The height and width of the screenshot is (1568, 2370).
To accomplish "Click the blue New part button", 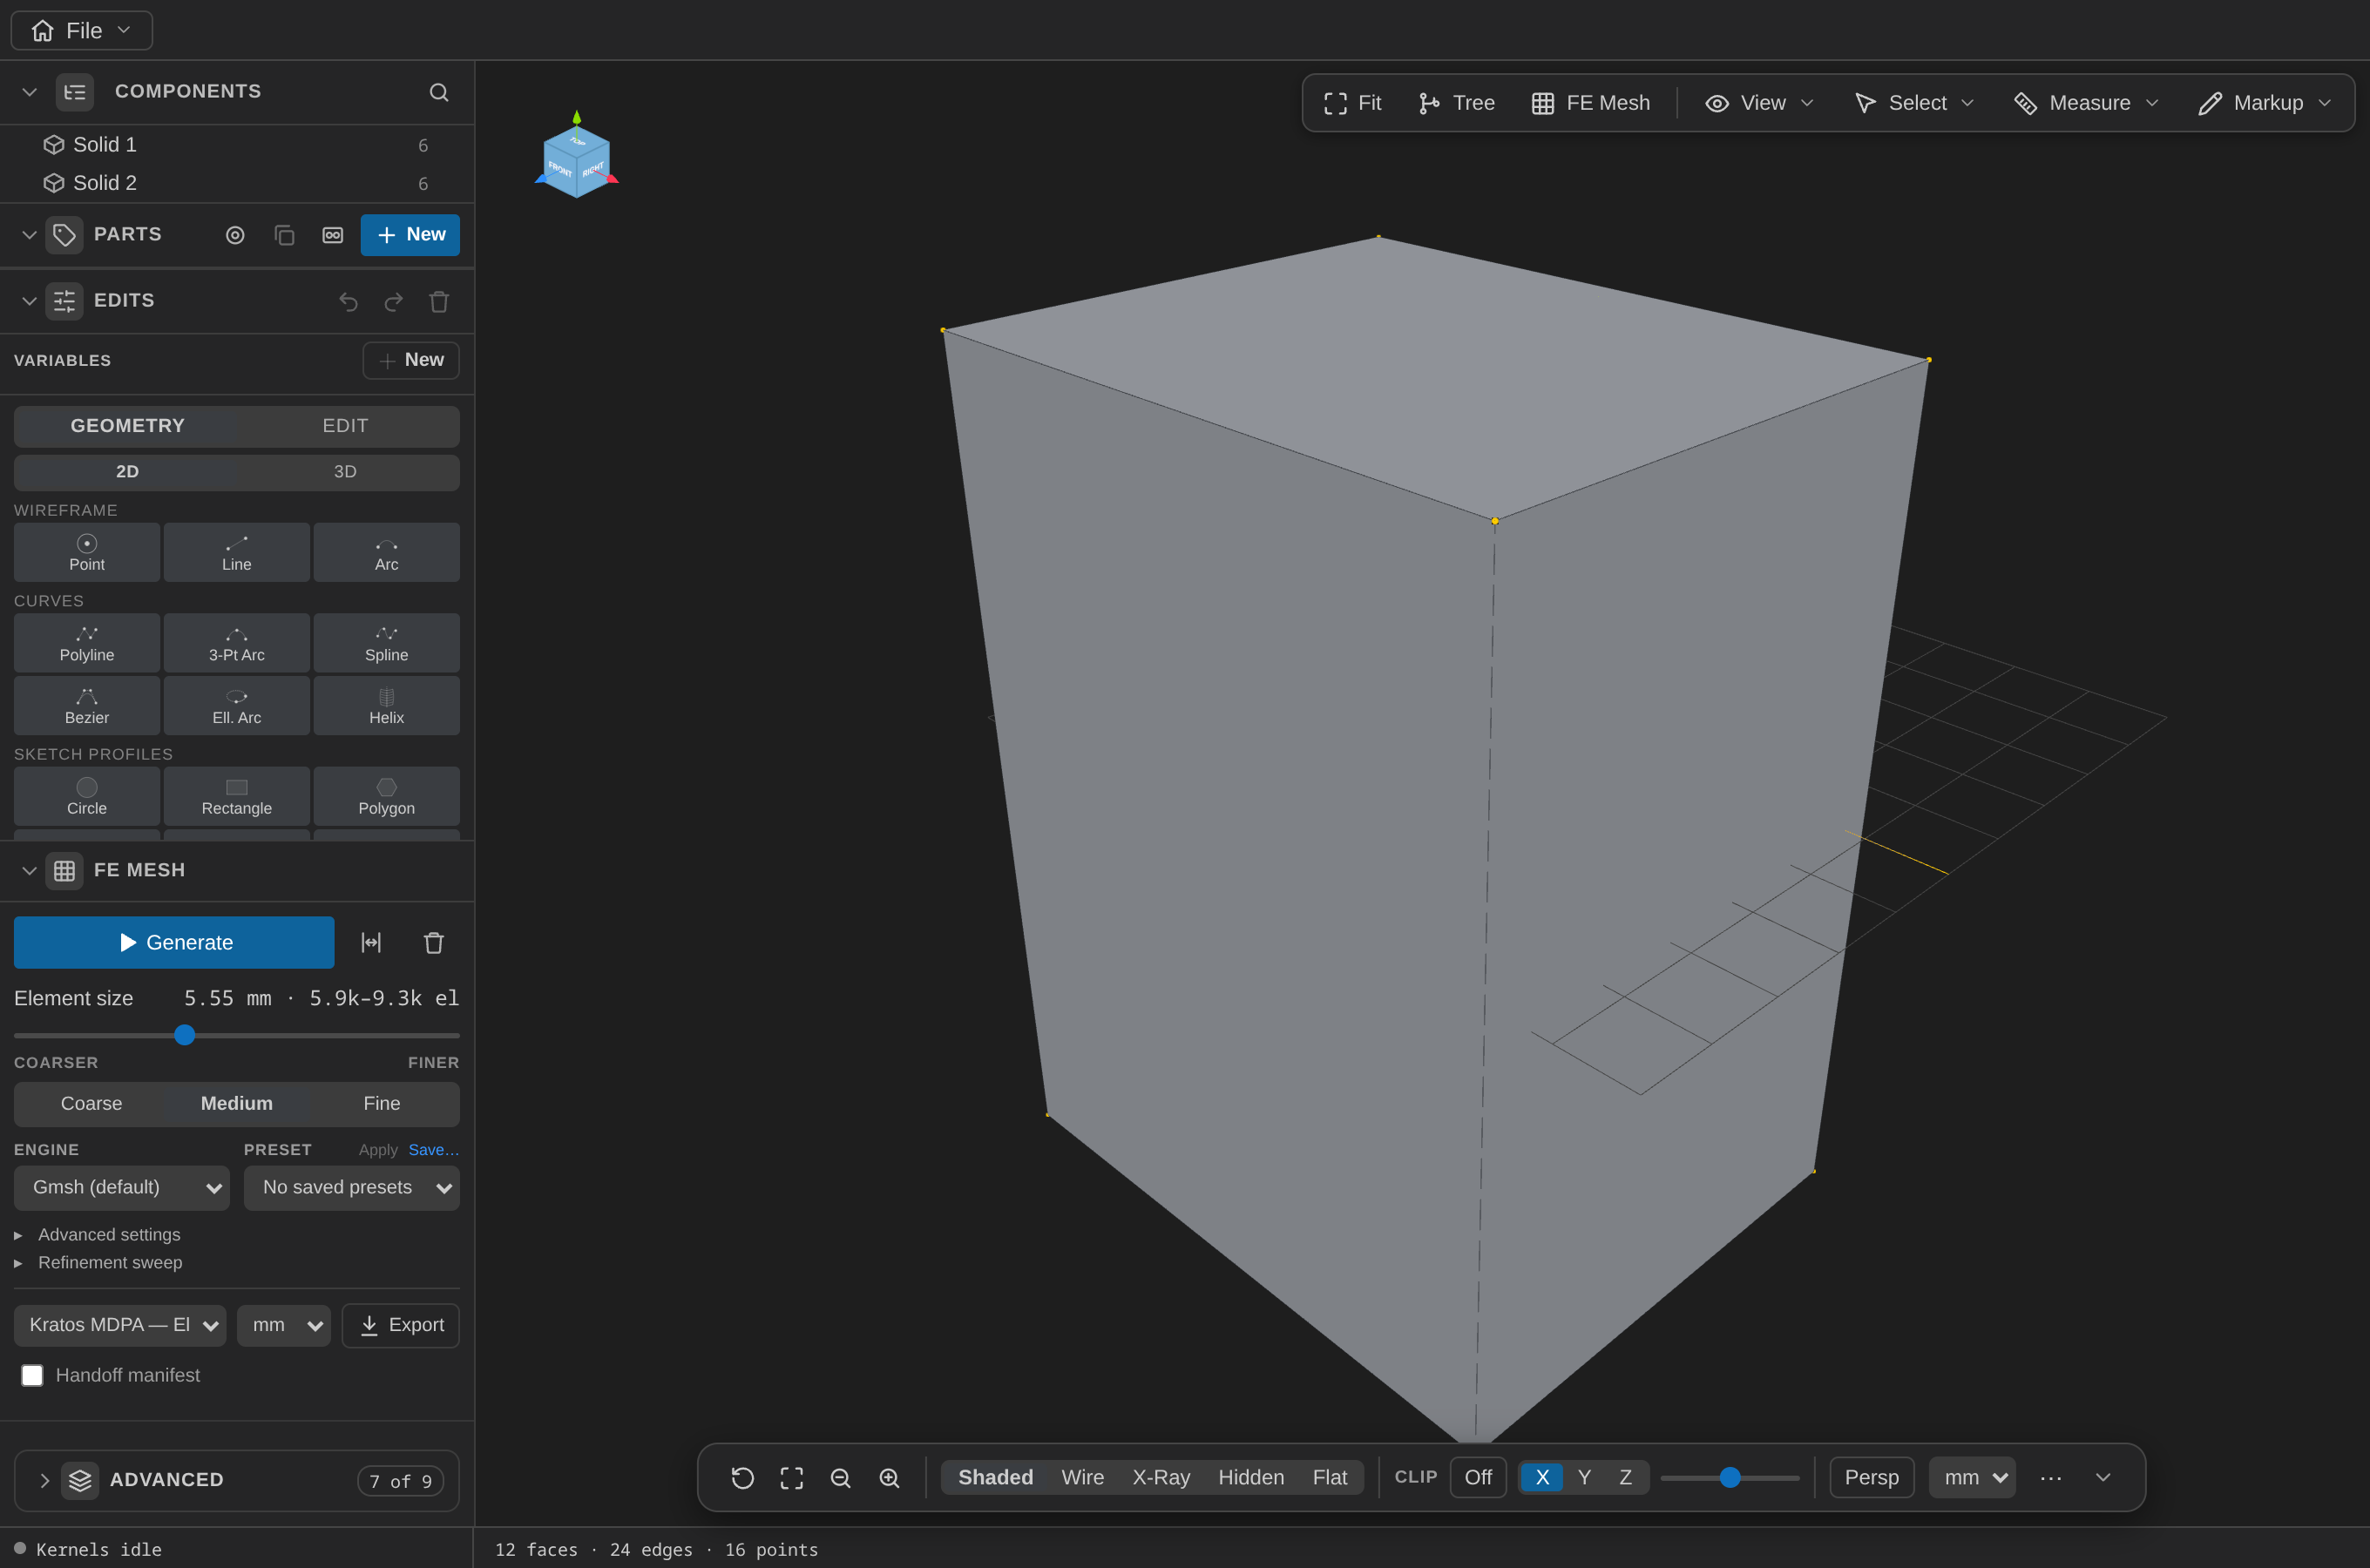I will pos(410,235).
